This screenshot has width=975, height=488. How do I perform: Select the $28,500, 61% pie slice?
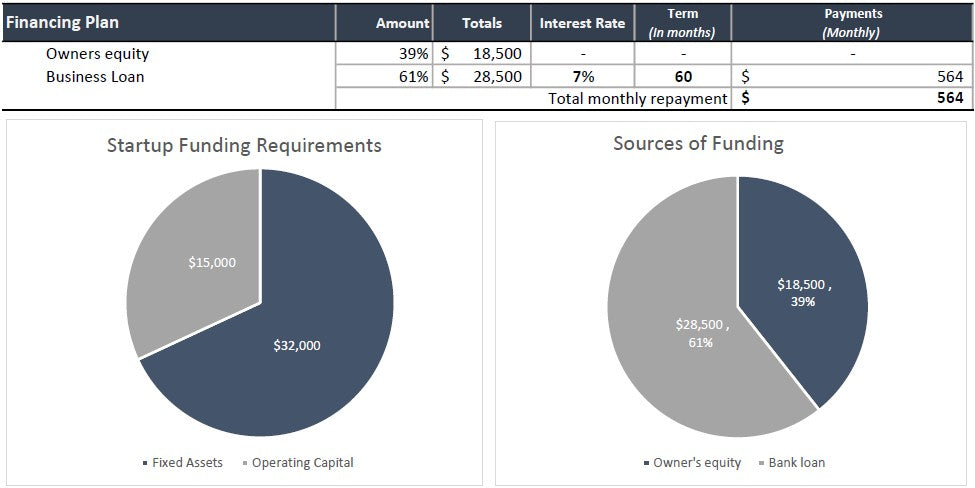click(x=680, y=340)
